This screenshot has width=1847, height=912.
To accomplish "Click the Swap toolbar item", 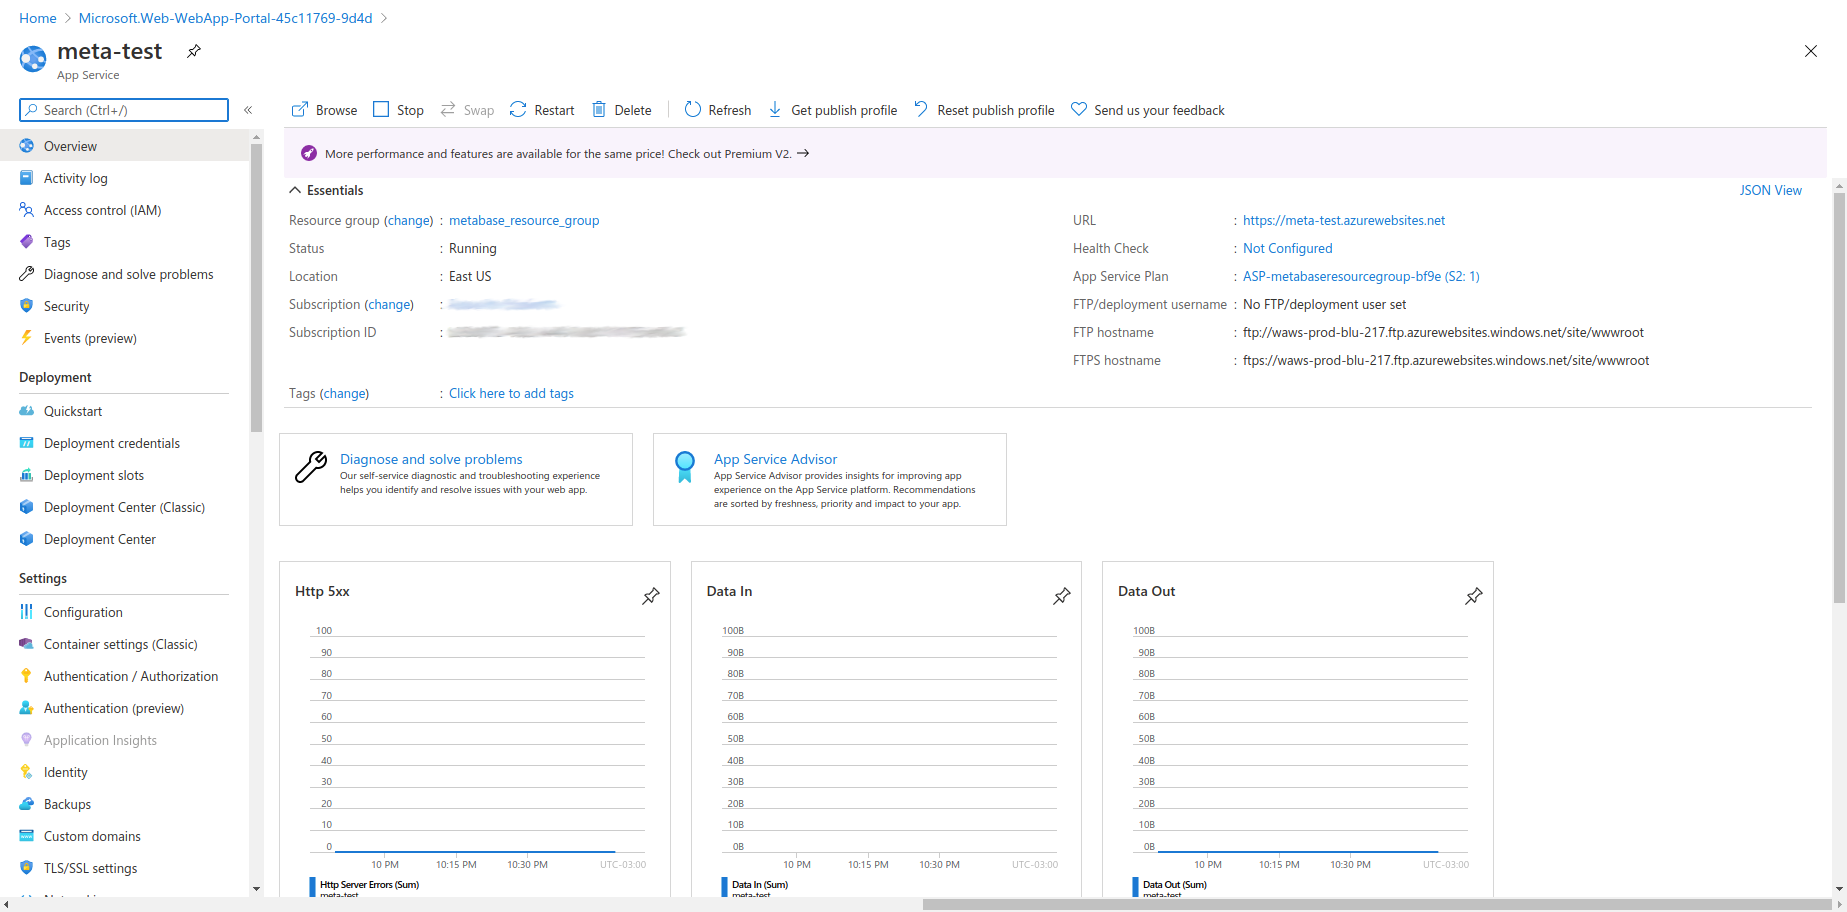I will tap(467, 110).
